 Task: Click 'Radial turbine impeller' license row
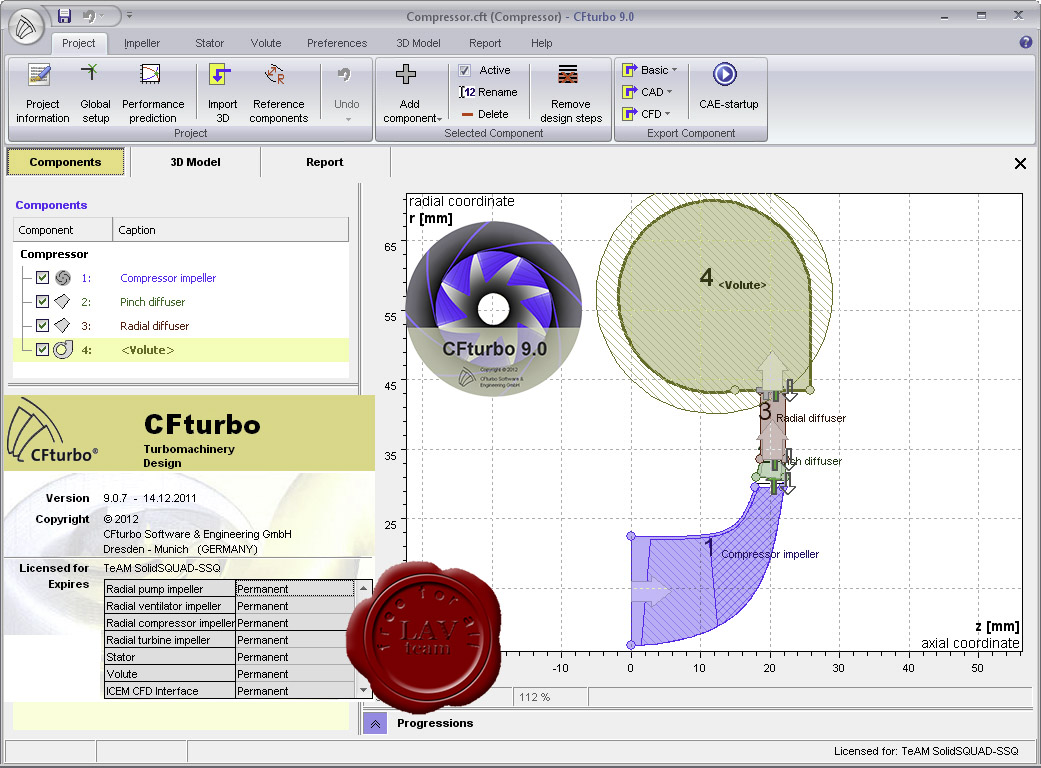tap(229, 640)
